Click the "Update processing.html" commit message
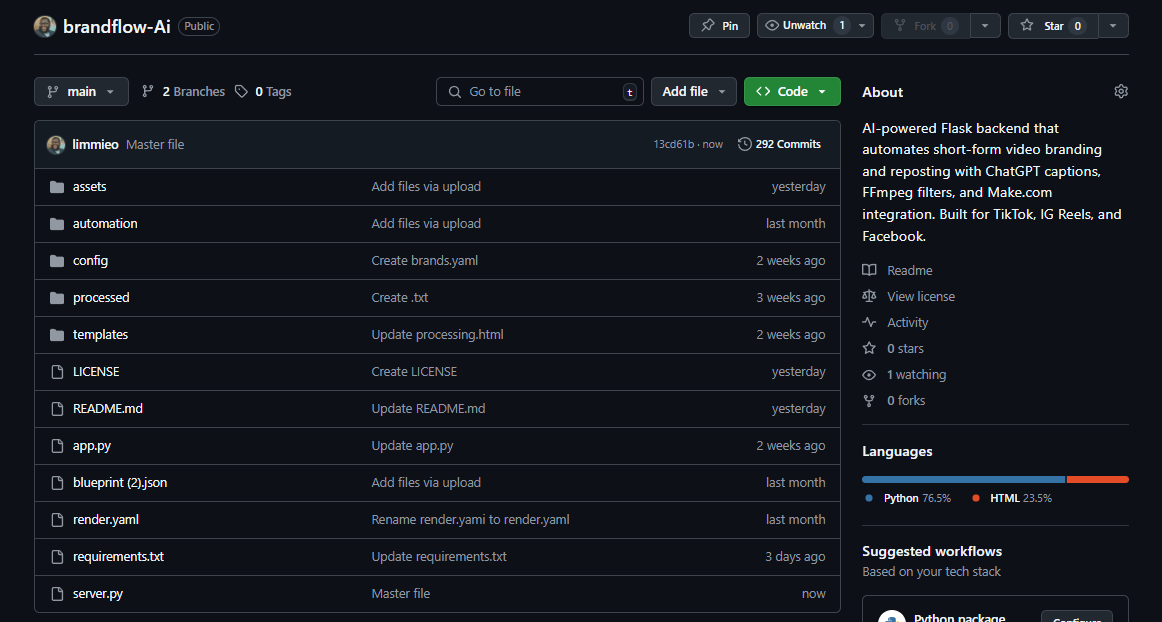The height and width of the screenshot is (622, 1162). tap(437, 335)
